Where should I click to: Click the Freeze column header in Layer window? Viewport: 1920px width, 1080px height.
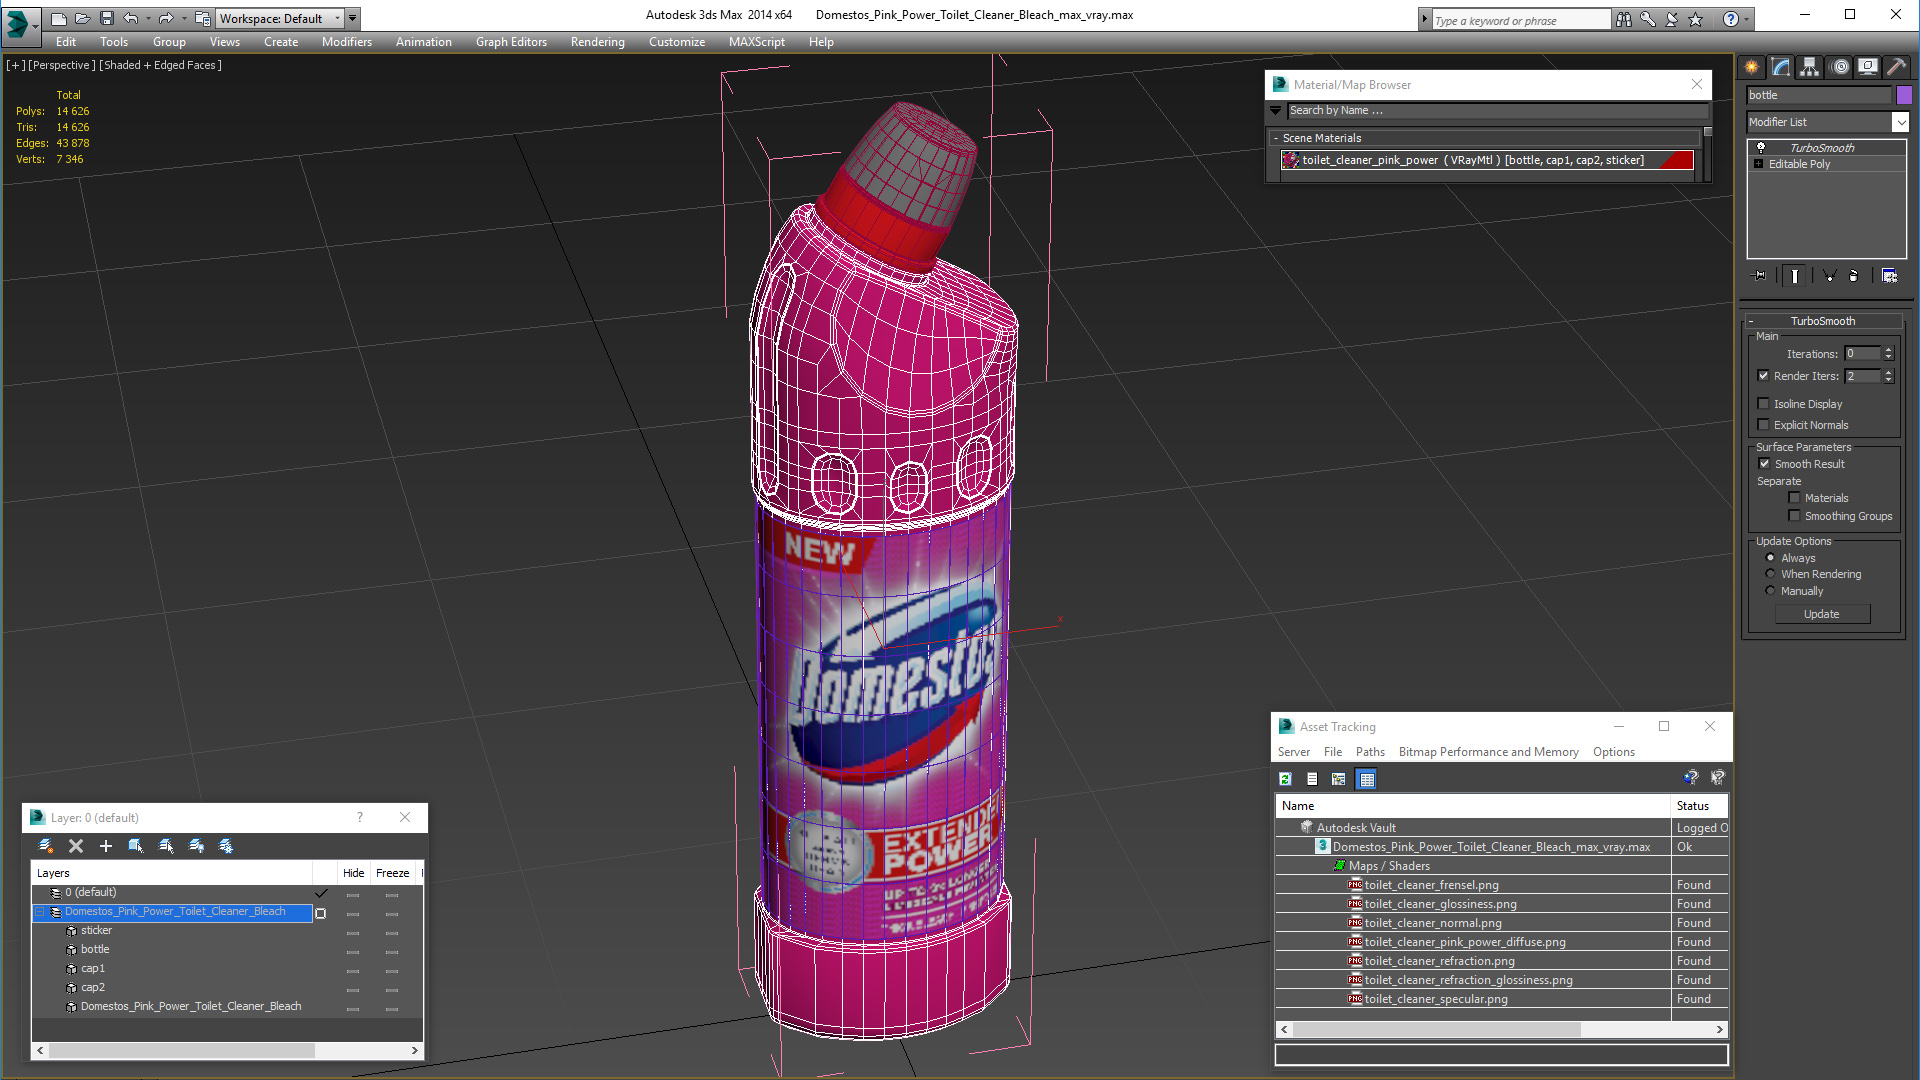[393, 873]
